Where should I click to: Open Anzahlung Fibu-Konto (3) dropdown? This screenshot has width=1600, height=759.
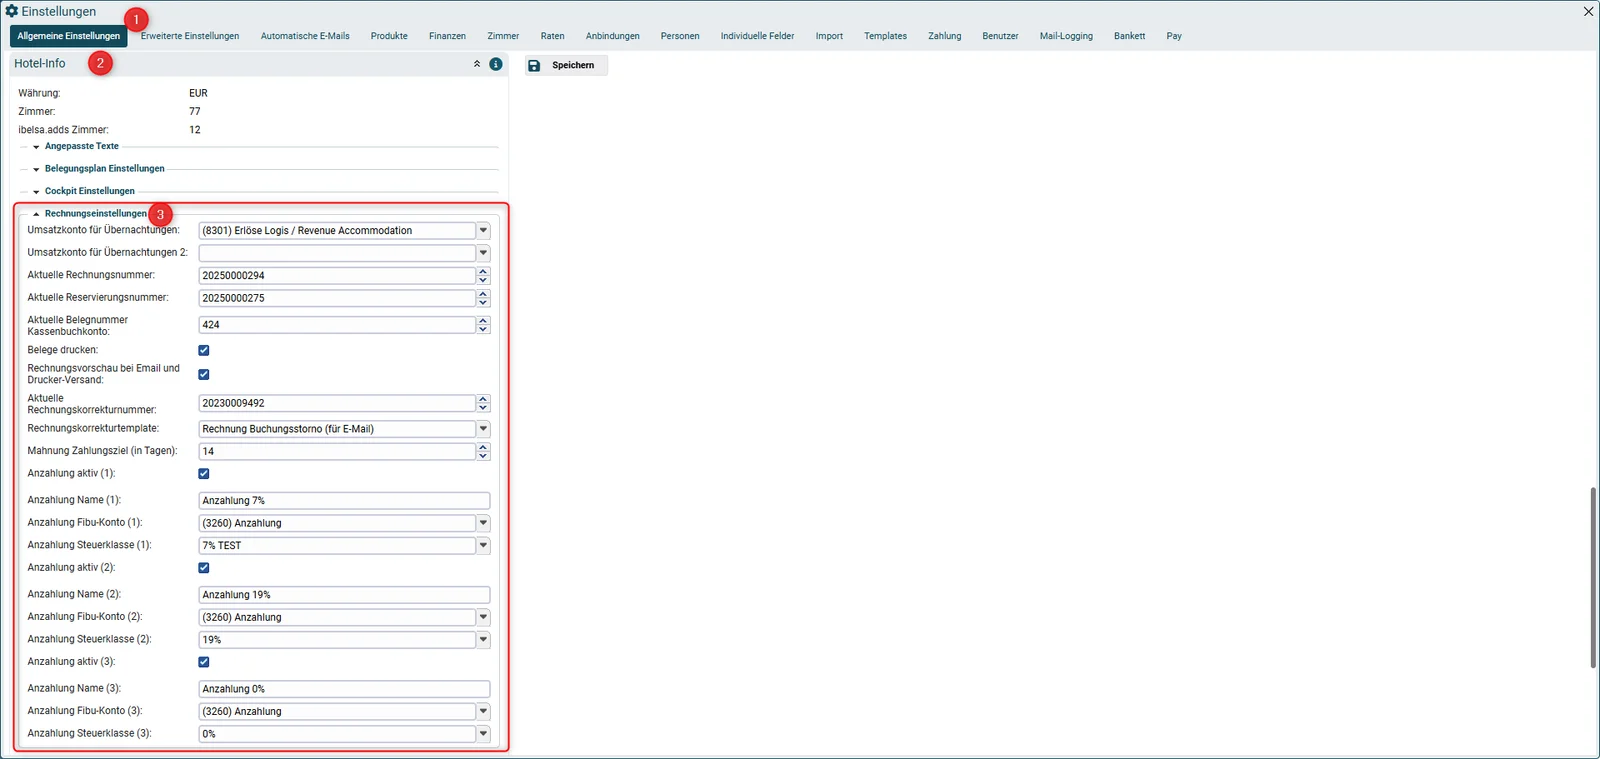click(483, 711)
